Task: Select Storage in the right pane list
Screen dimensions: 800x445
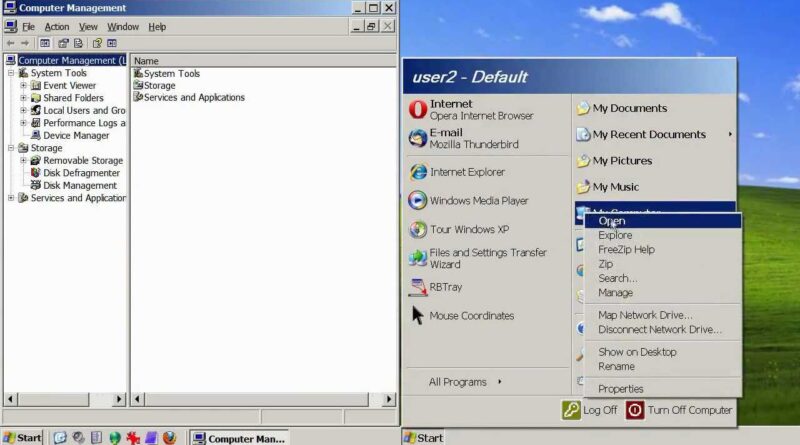Action: 155,85
